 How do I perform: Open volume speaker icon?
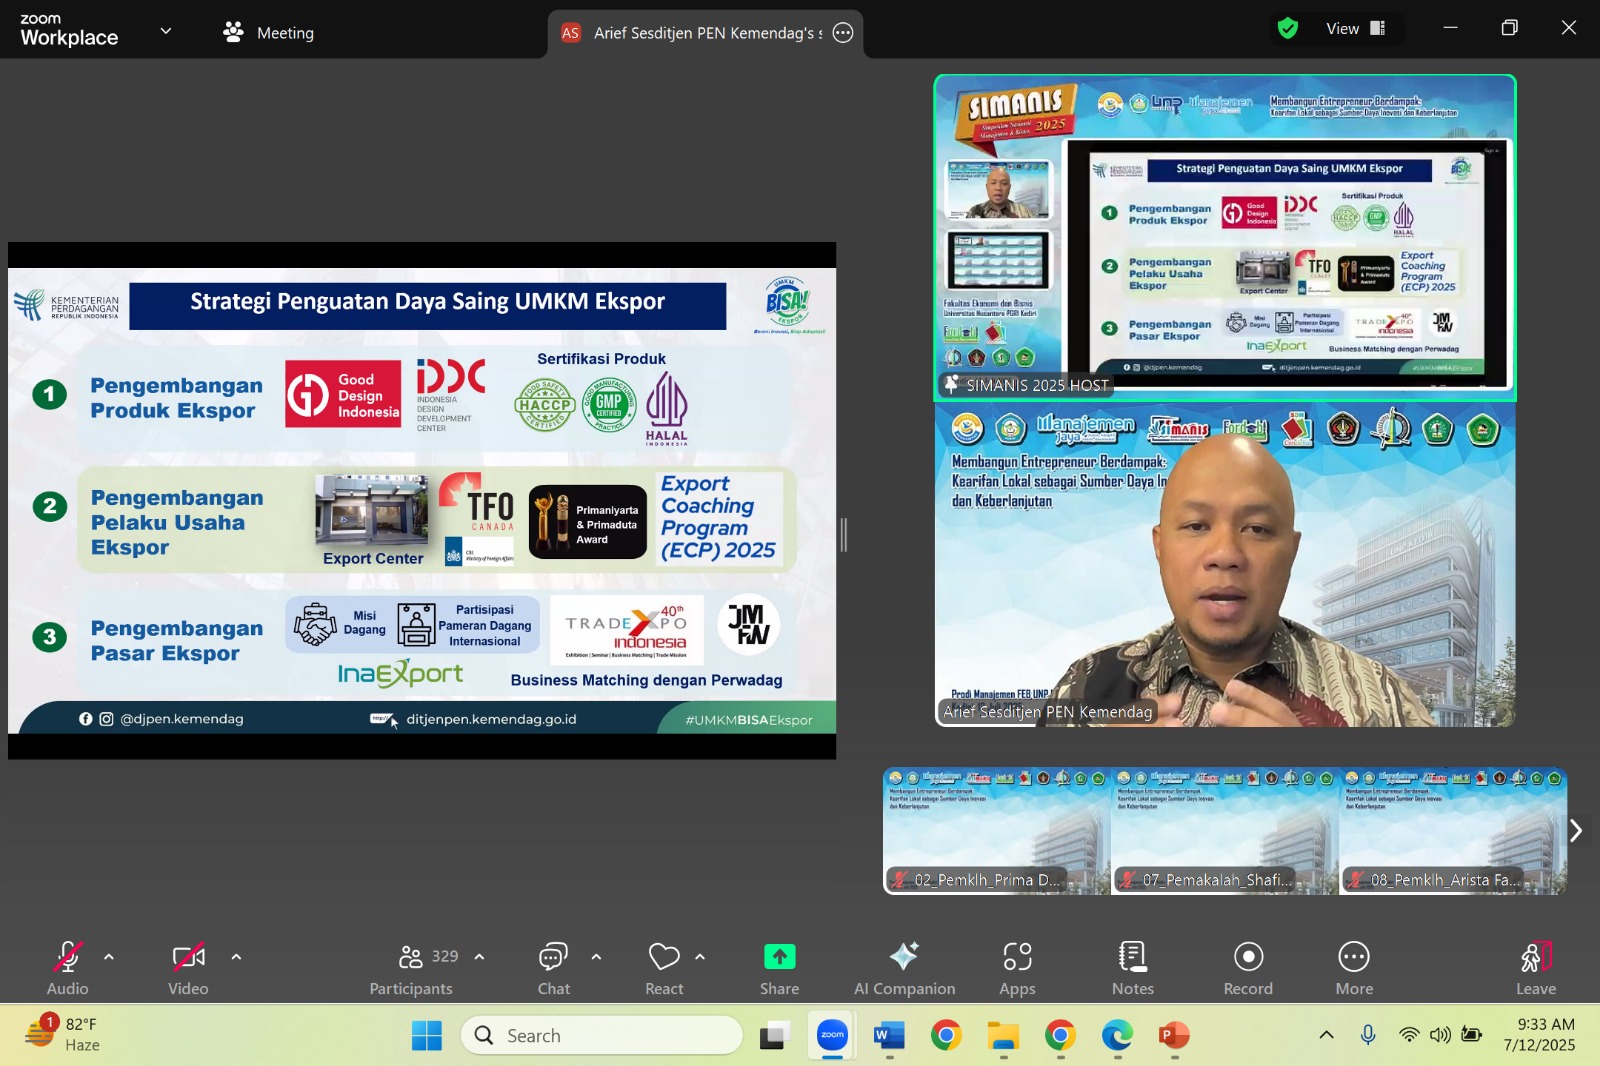[x=1440, y=1035]
